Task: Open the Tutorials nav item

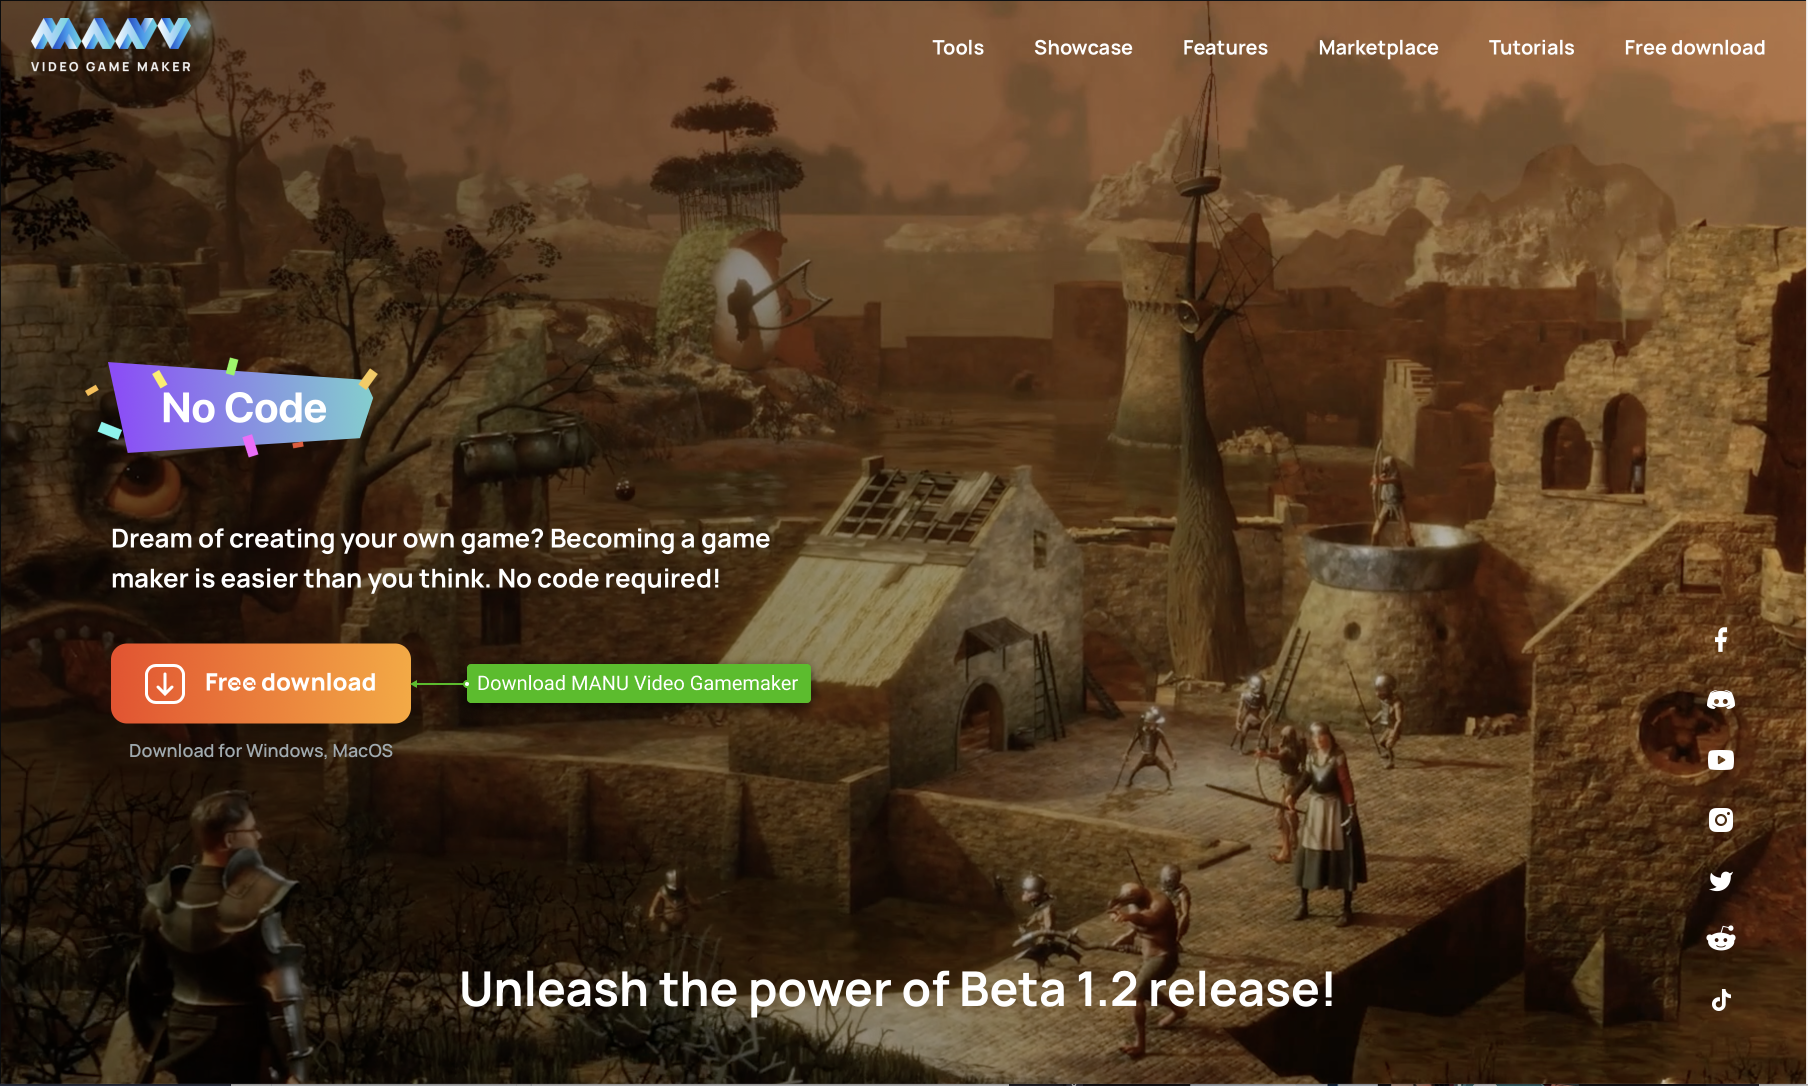Action: [1531, 47]
